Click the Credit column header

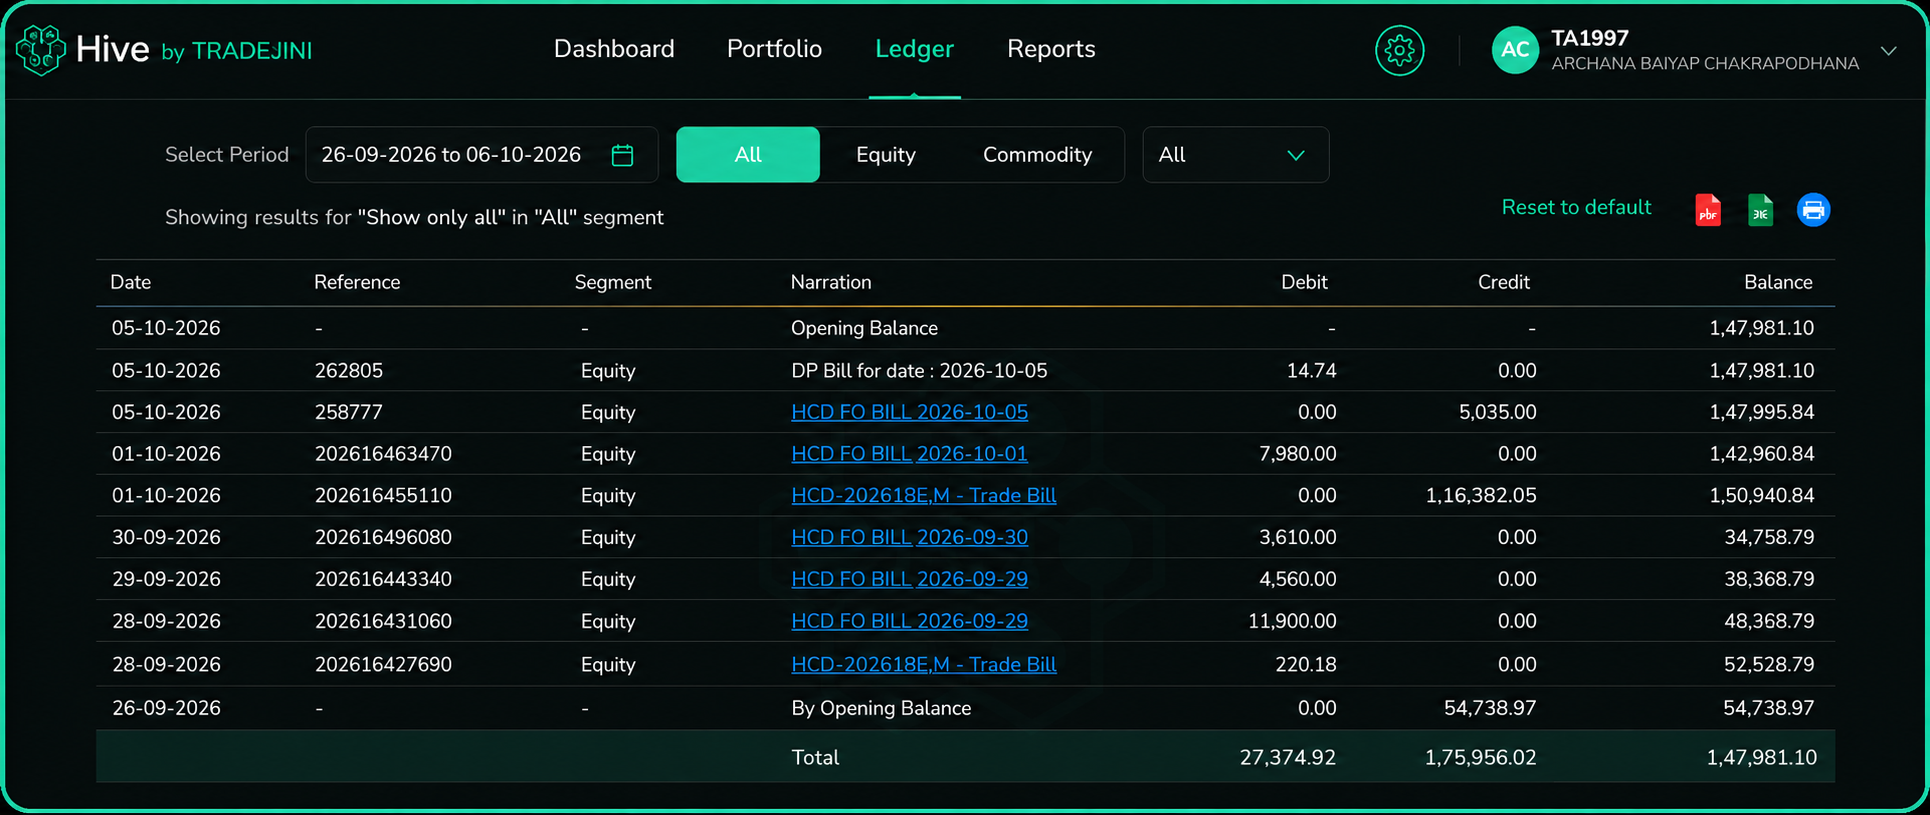1503,283
